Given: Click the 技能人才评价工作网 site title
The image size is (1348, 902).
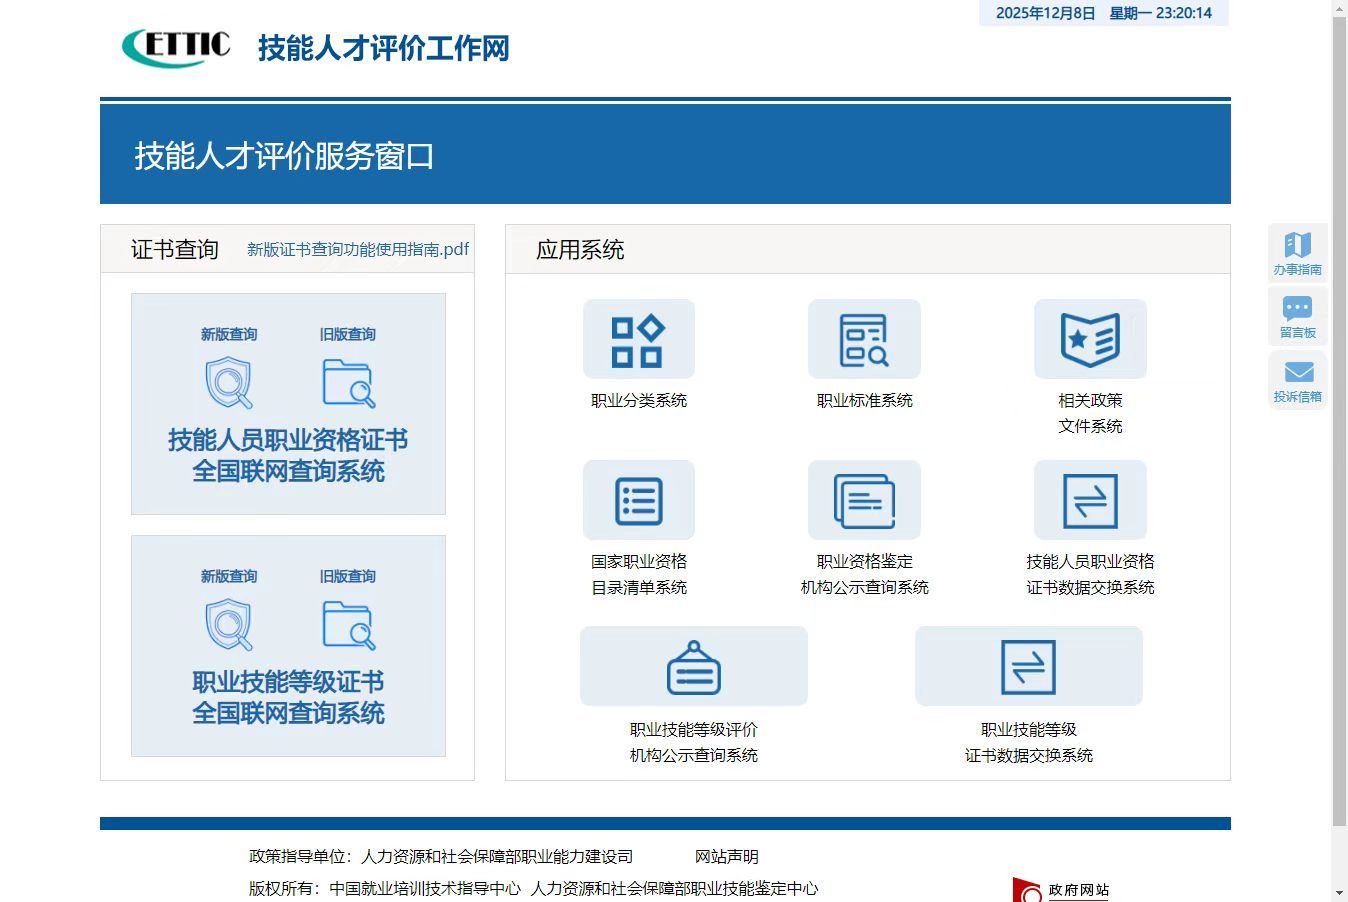Looking at the screenshot, I should (x=384, y=48).
